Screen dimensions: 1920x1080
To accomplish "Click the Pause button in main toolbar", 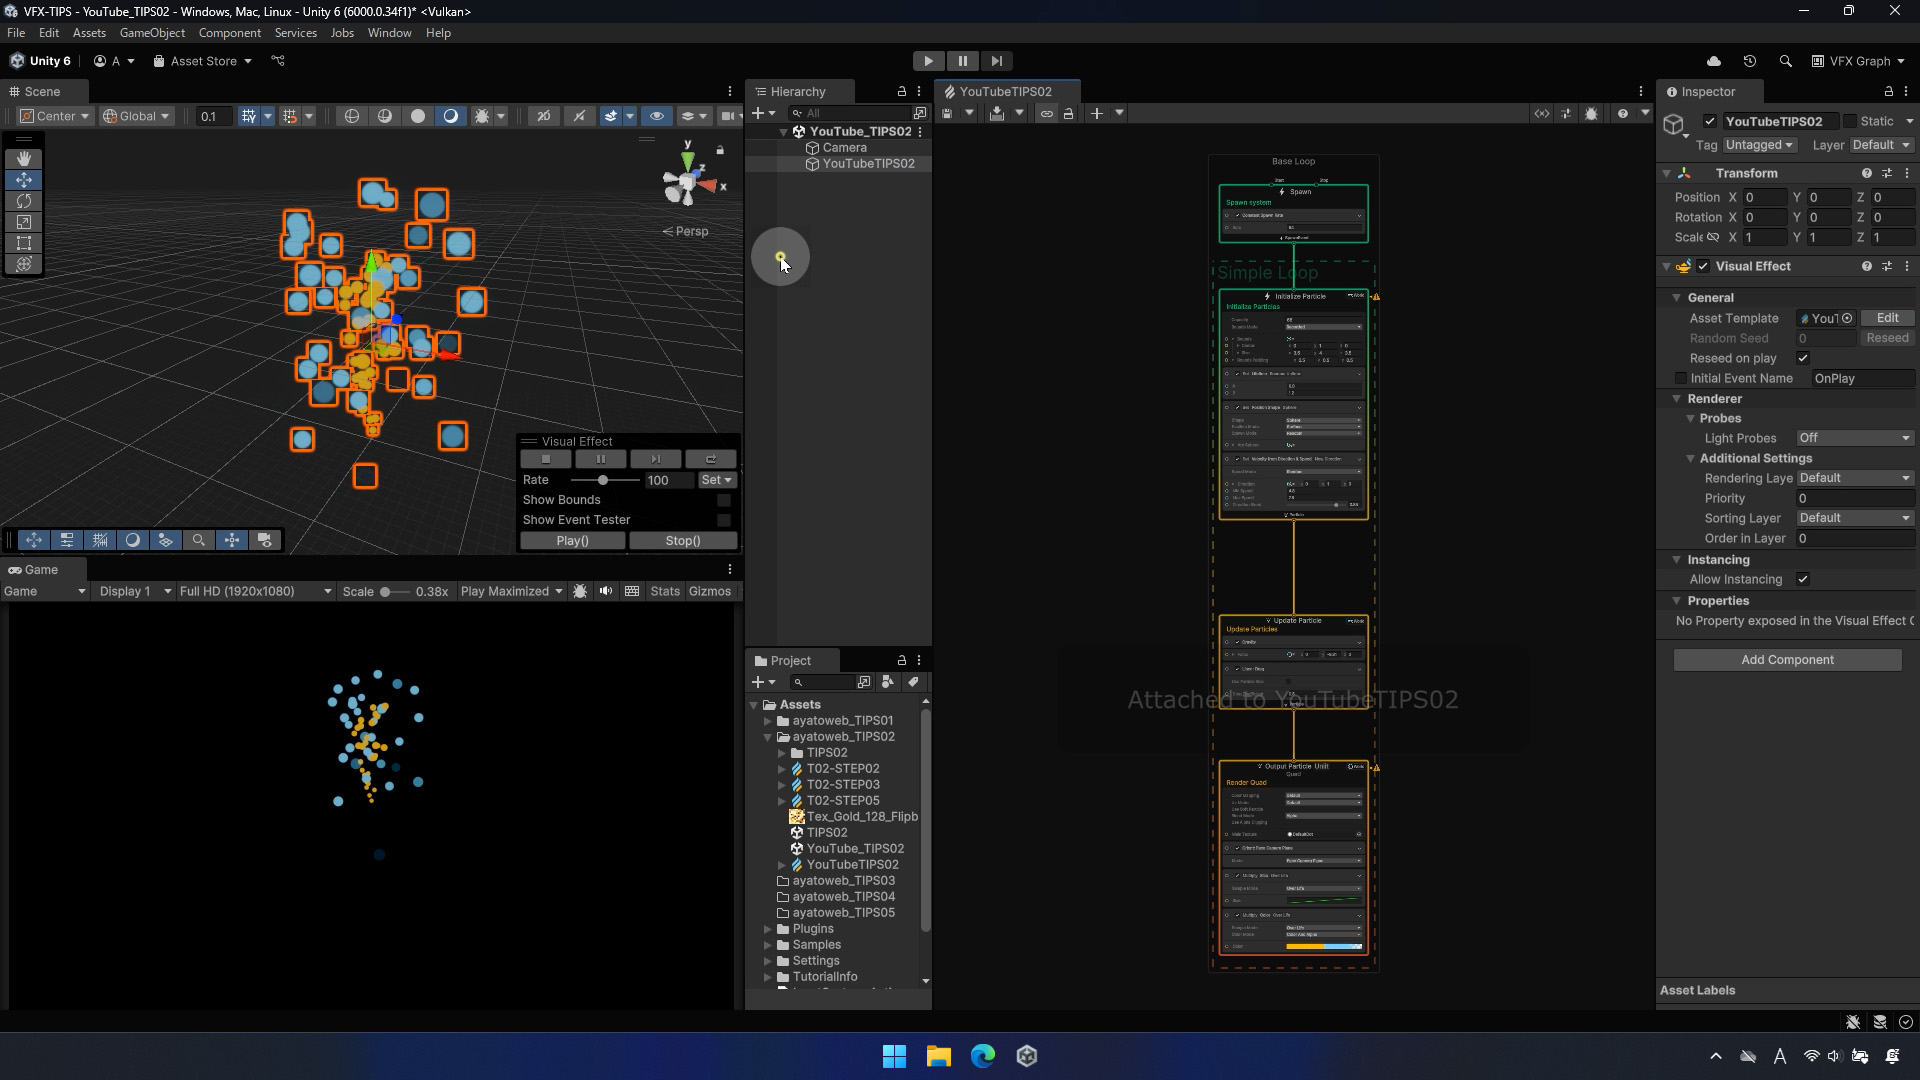I will click(962, 61).
